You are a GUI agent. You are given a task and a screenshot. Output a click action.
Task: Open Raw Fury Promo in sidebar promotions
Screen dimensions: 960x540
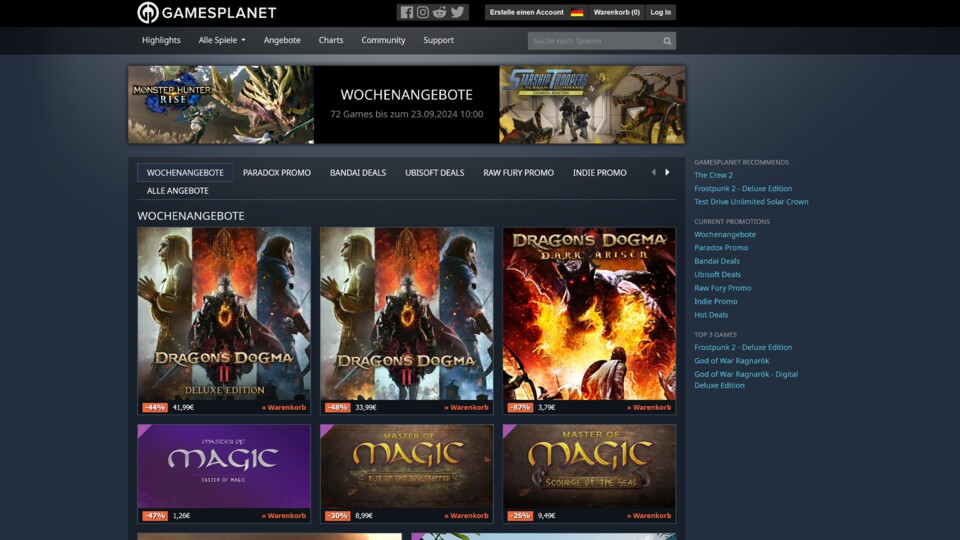point(722,288)
